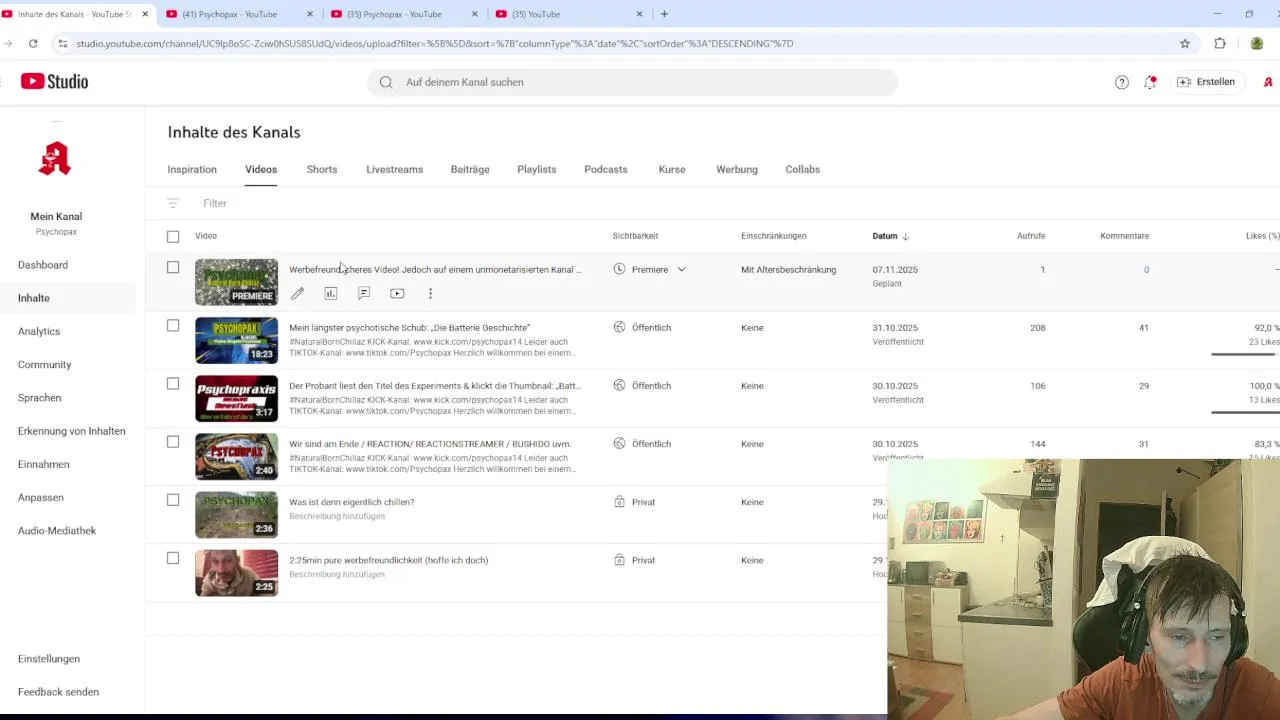This screenshot has height=720, width=1280.
Task: Click the Auf deinem Kanal suchen field
Action: click(632, 82)
